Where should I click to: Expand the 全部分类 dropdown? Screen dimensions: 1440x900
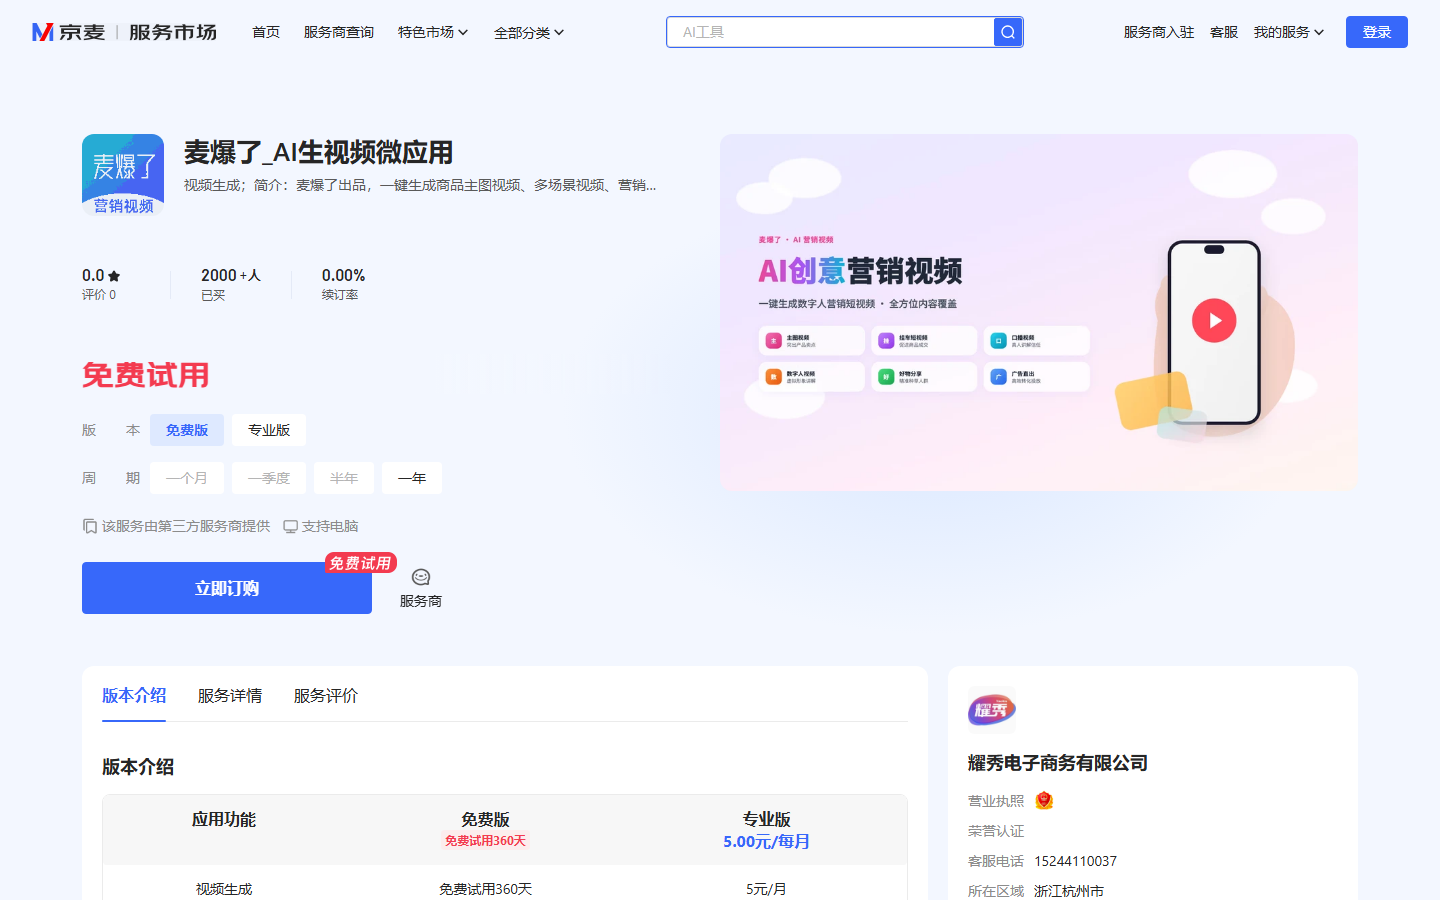pyautogui.click(x=529, y=32)
